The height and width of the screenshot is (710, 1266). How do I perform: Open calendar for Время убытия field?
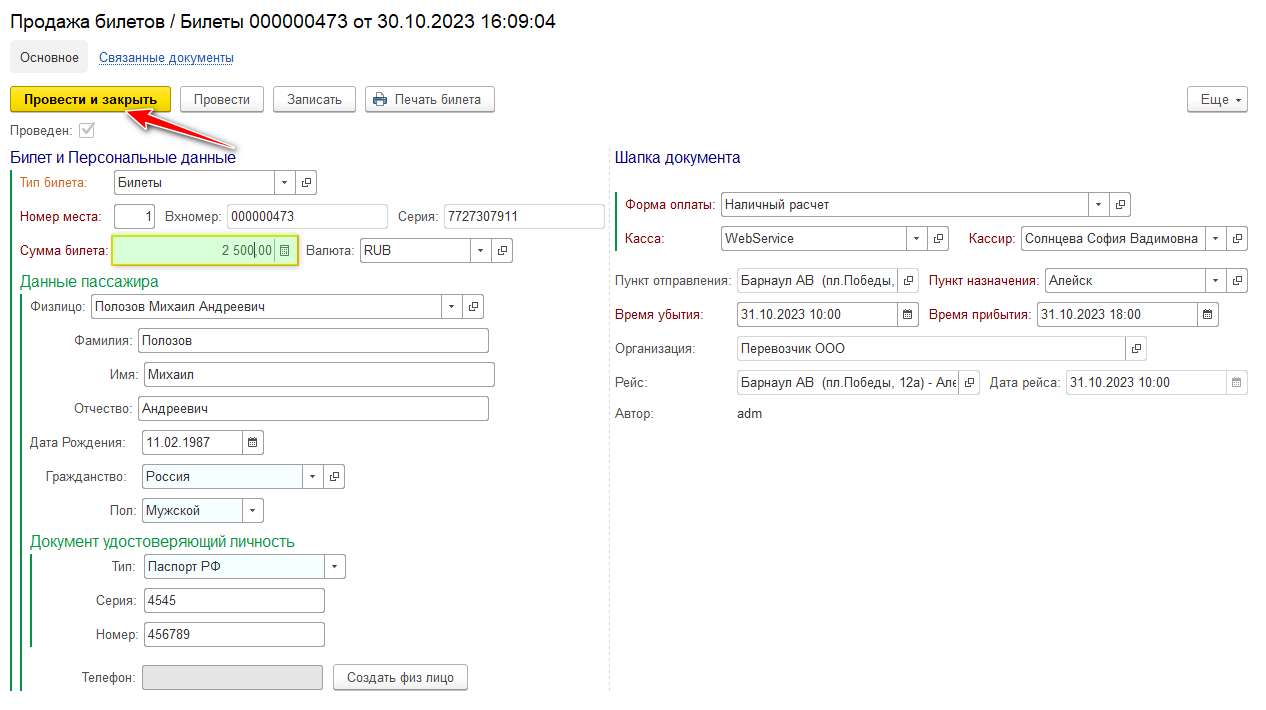(x=908, y=314)
